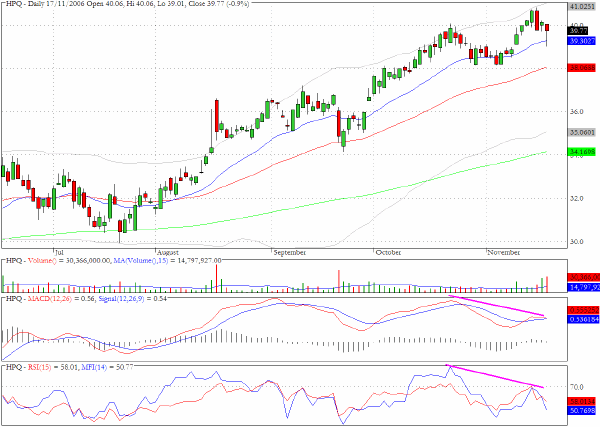Click the September month label
The height and width of the screenshot is (427, 600).
pos(290,253)
